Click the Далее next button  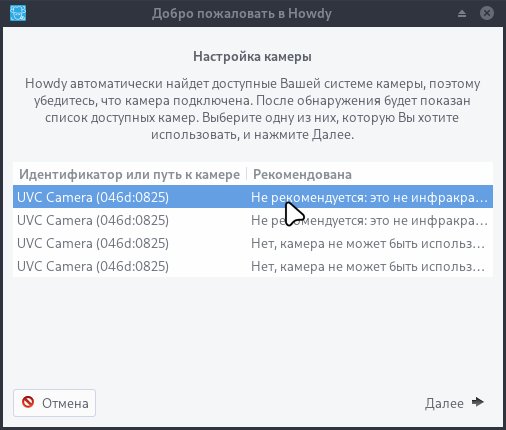coord(455,403)
